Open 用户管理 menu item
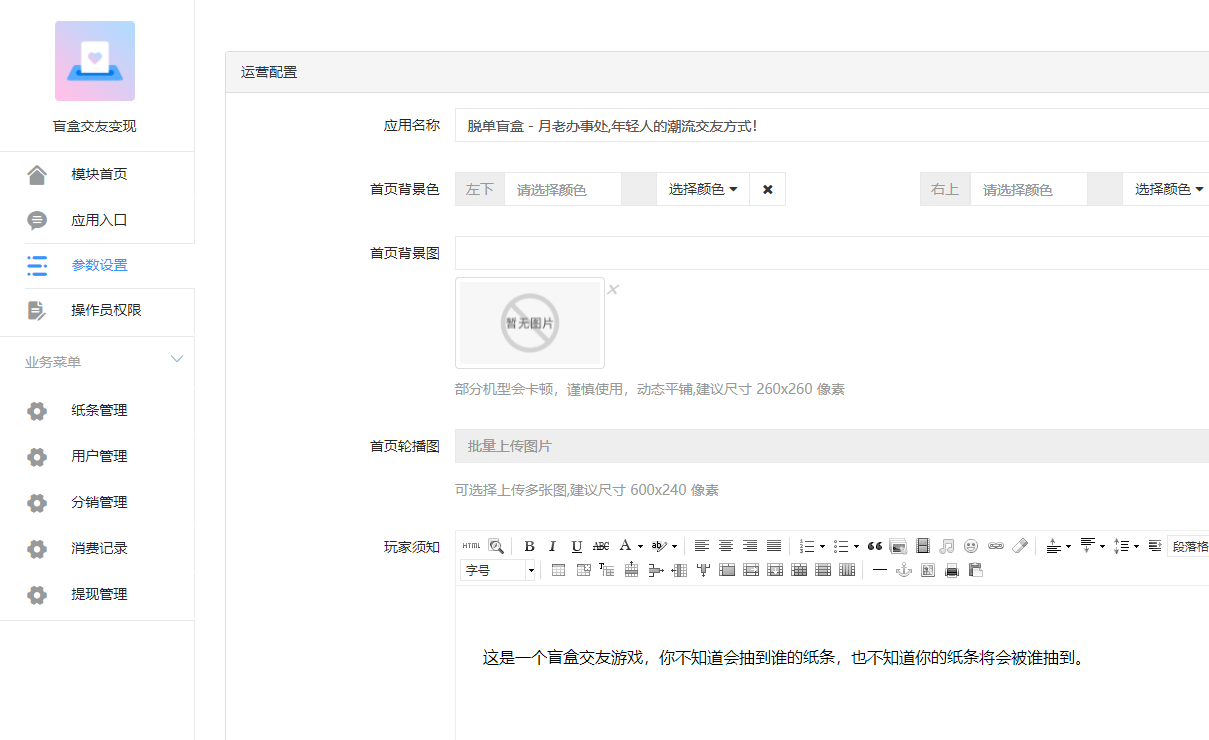Image resolution: width=1209 pixels, height=740 pixels. 97,456
